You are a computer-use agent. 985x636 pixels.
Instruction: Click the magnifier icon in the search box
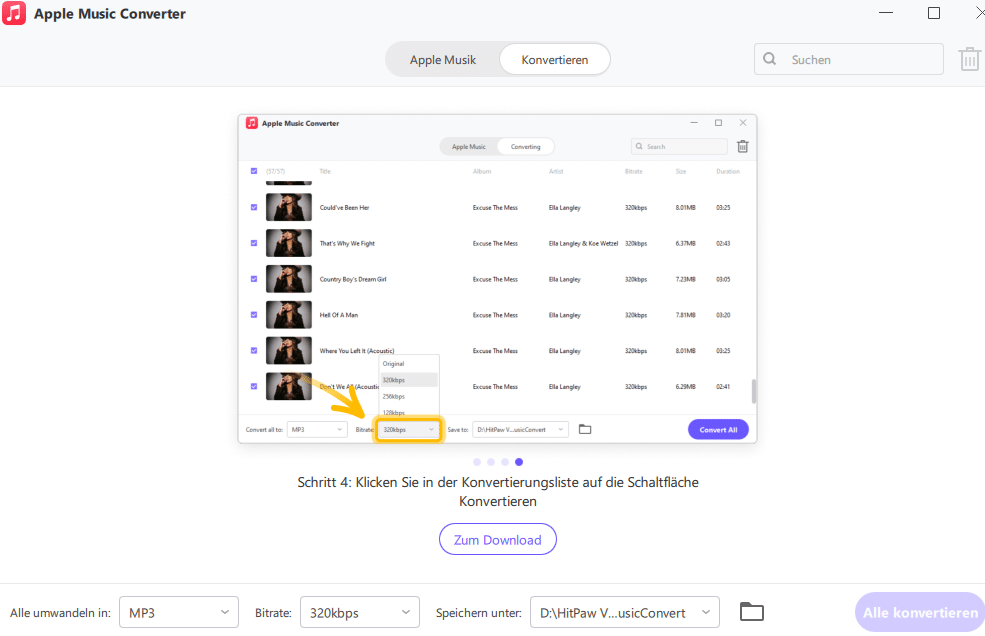[x=770, y=59]
